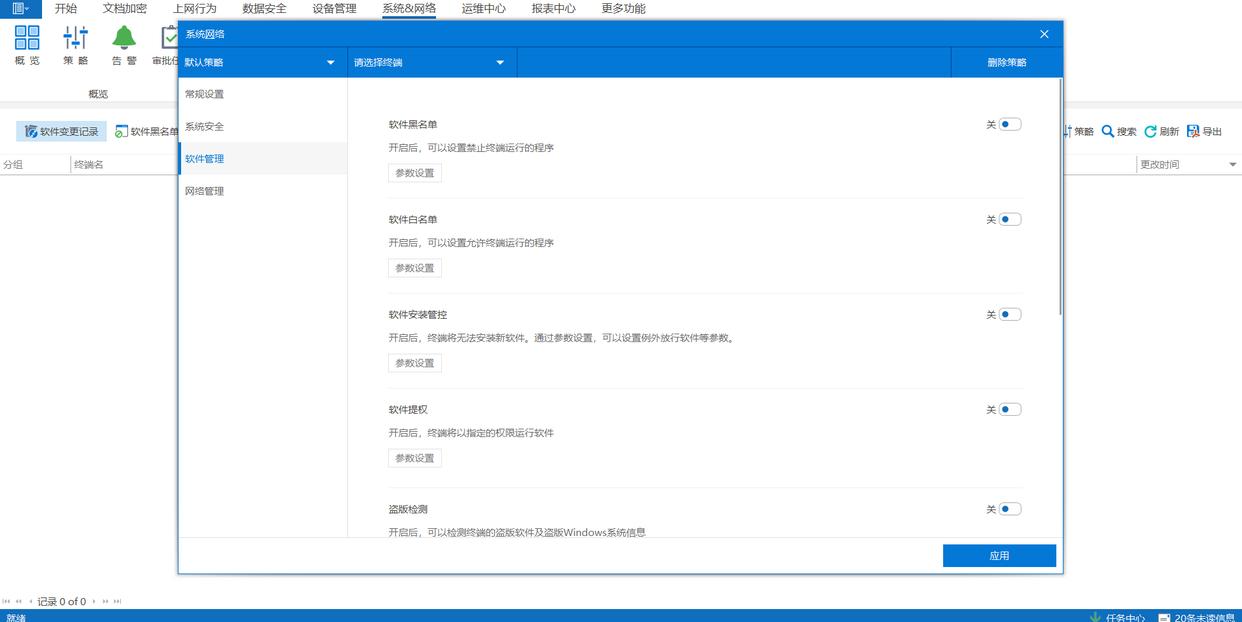Open the 请选择终端 terminal dropdown

pos(500,63)
